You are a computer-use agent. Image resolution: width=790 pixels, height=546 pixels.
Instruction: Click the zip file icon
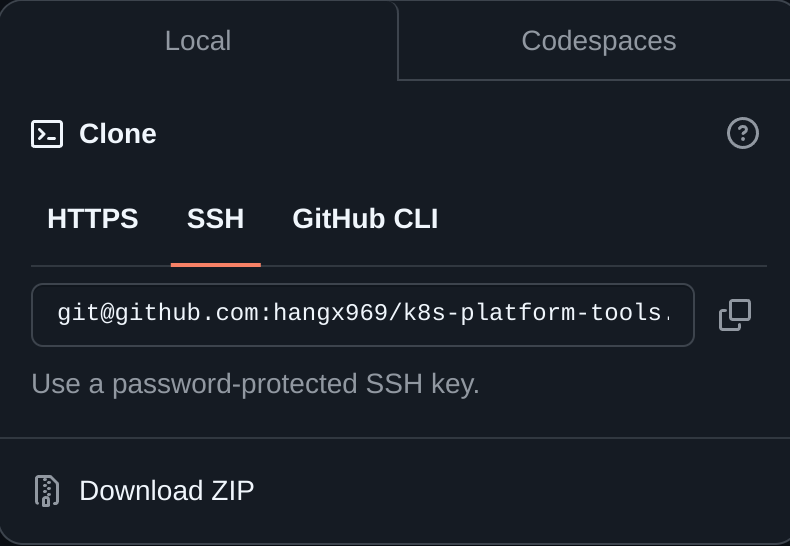coord(47,491)
